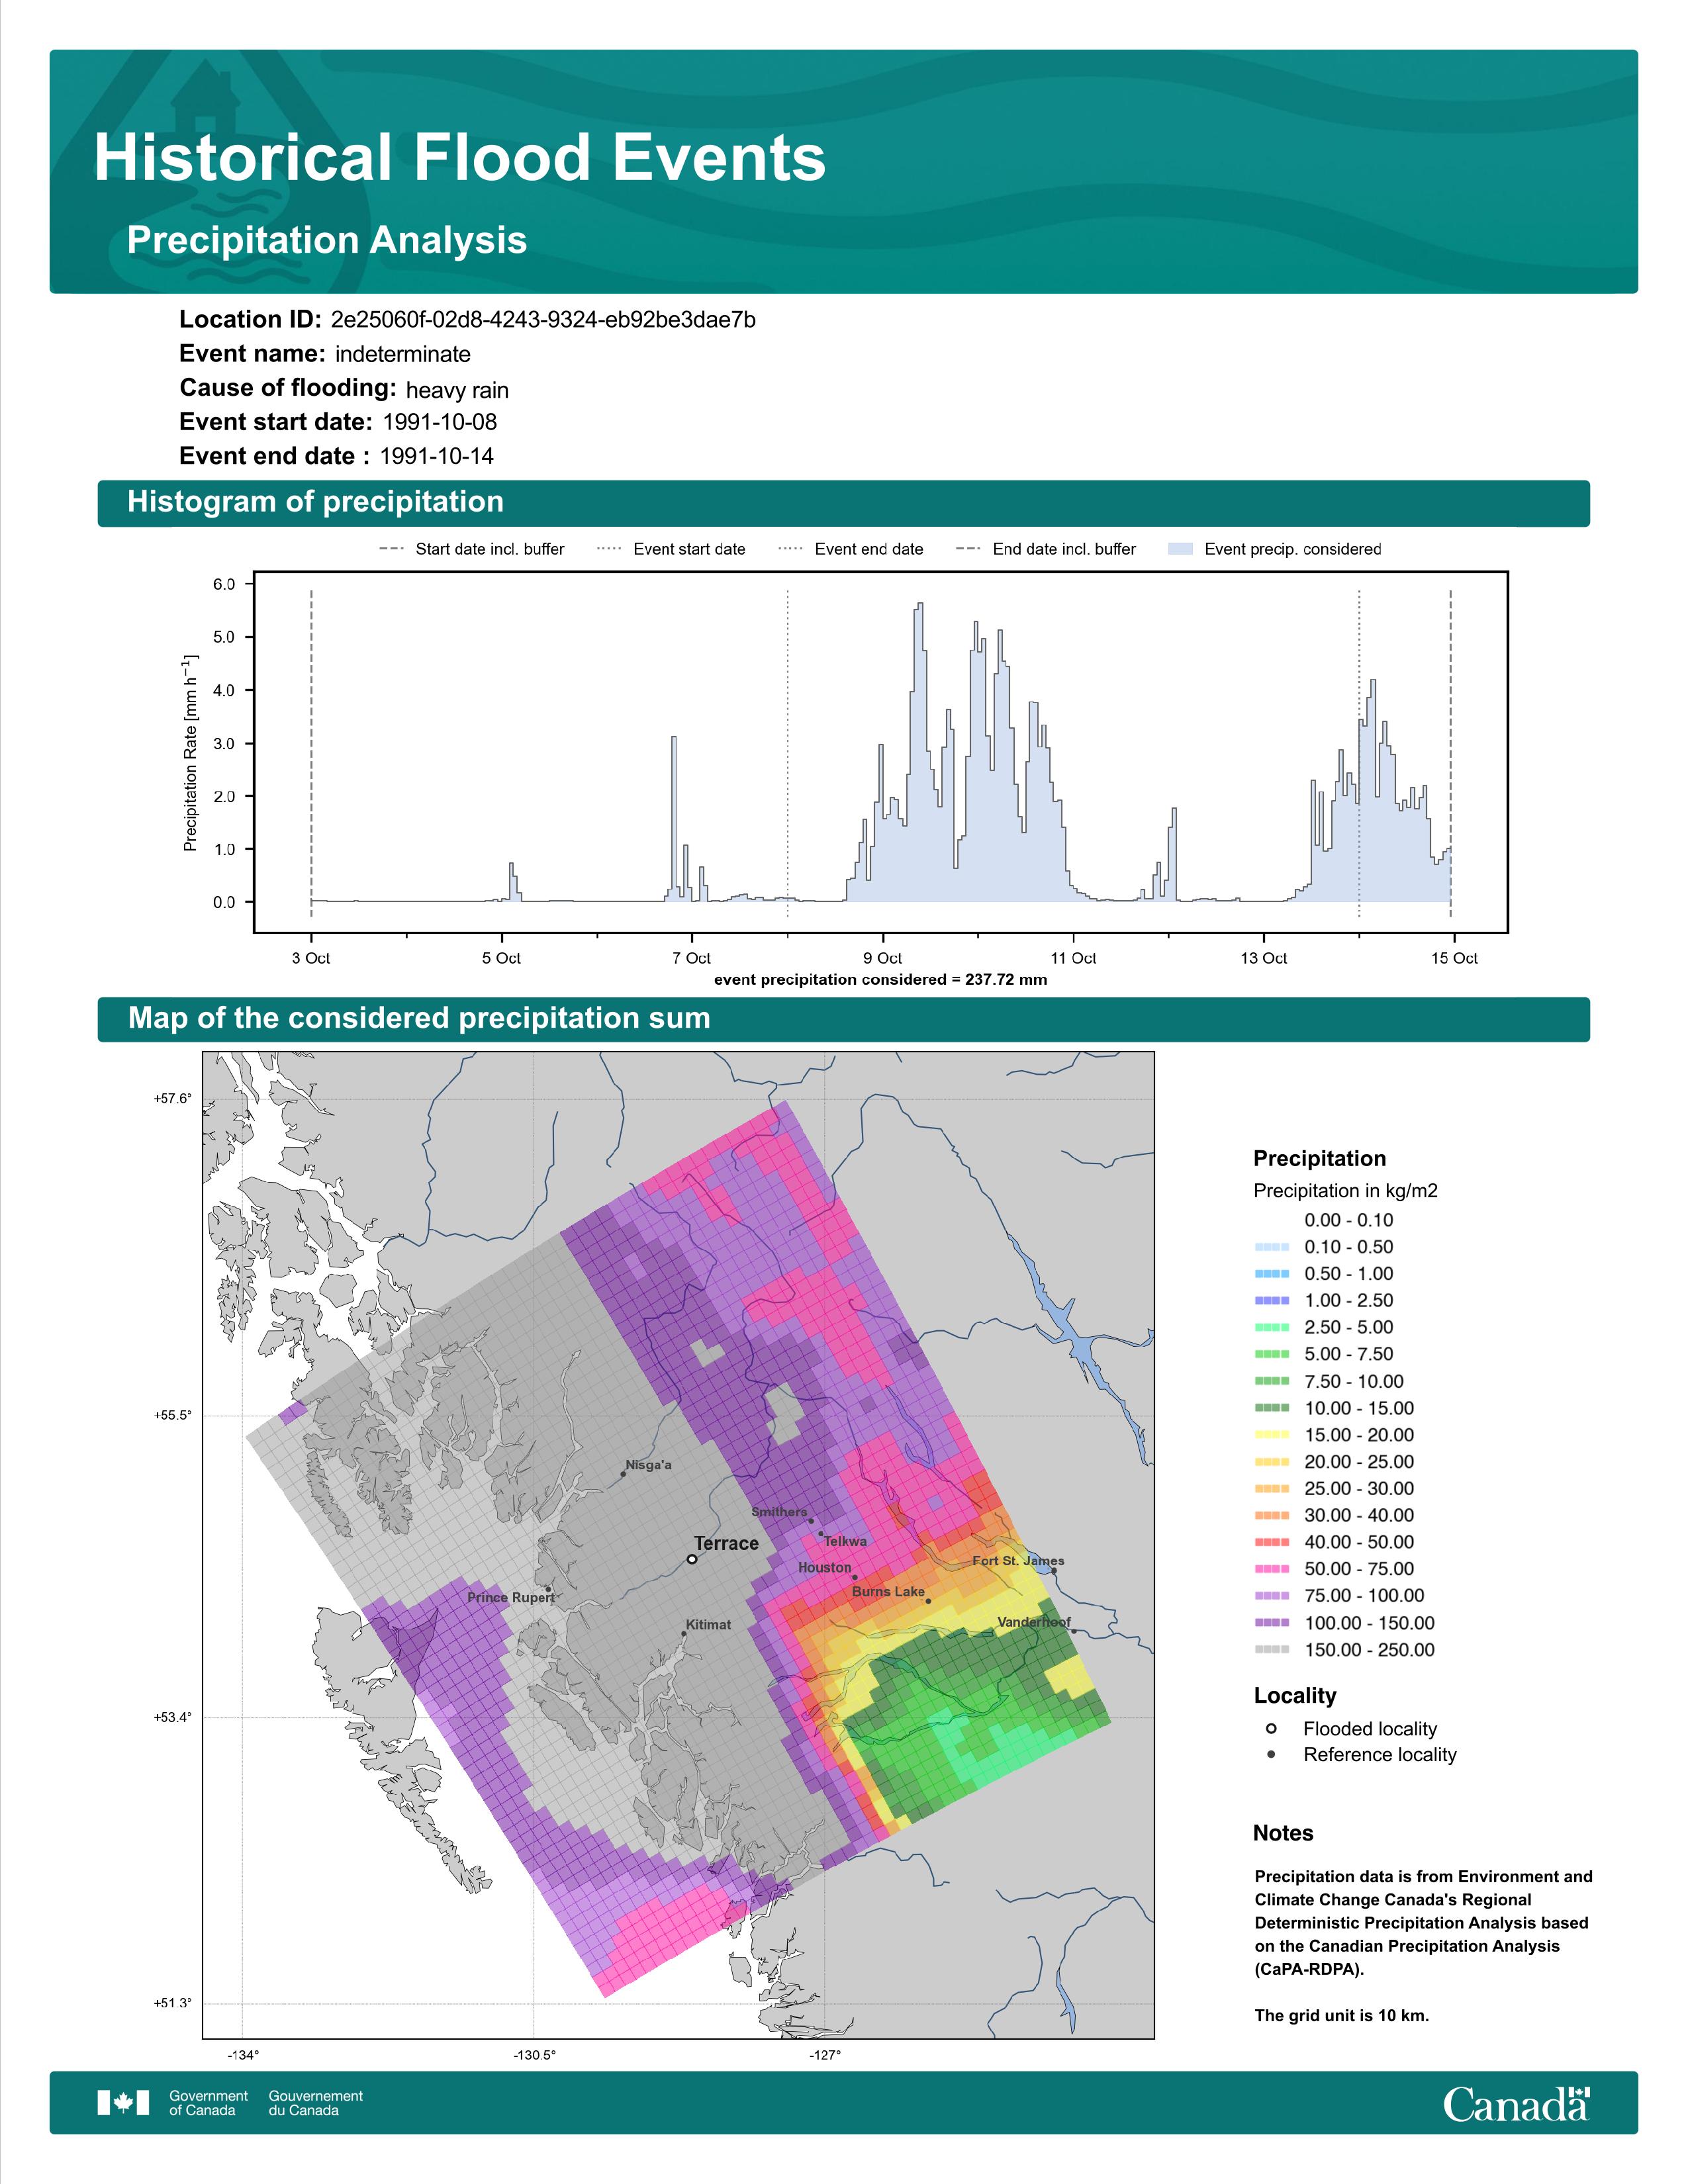Click the Vanderhoof label on the map

[x=1034, y=1622]
